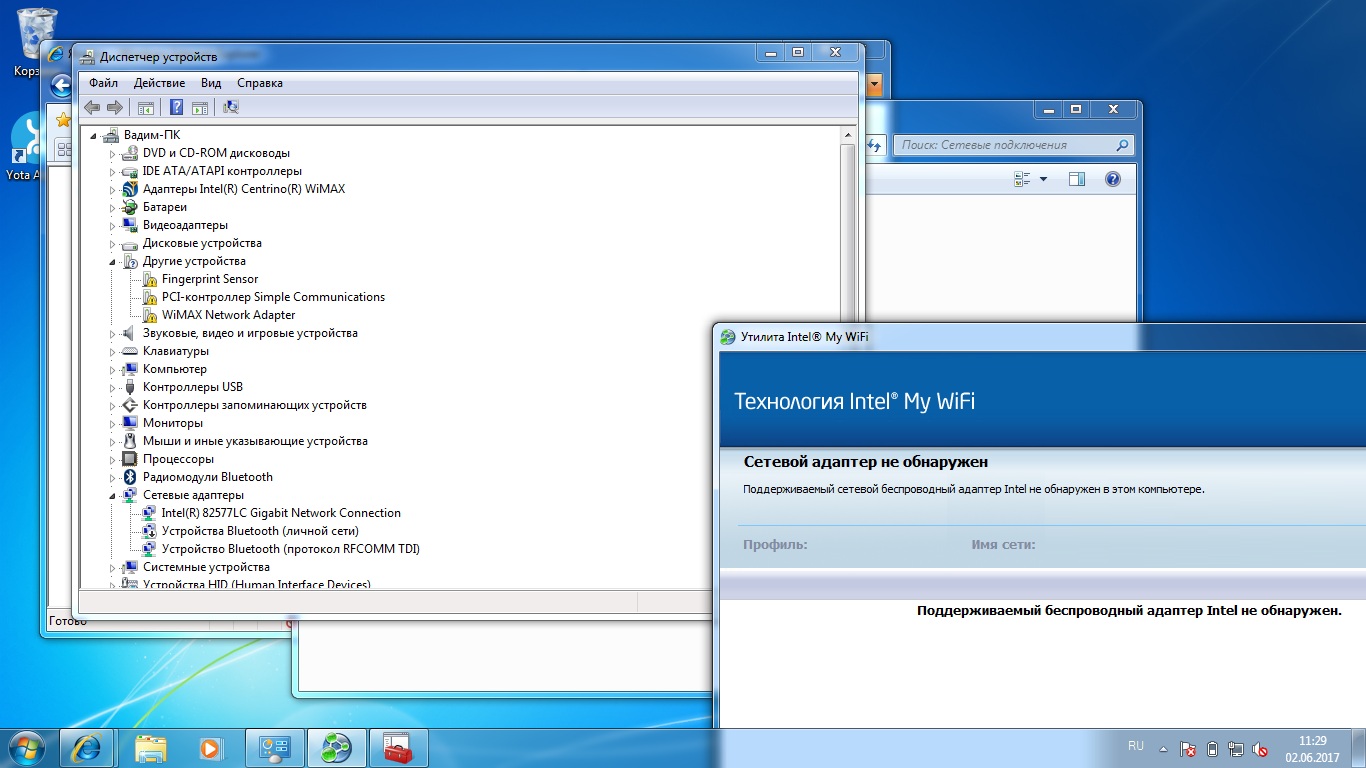Toggle the action pane toolbar icon
This screenshot has height=768, width=1366.
[x=199, y=107]
